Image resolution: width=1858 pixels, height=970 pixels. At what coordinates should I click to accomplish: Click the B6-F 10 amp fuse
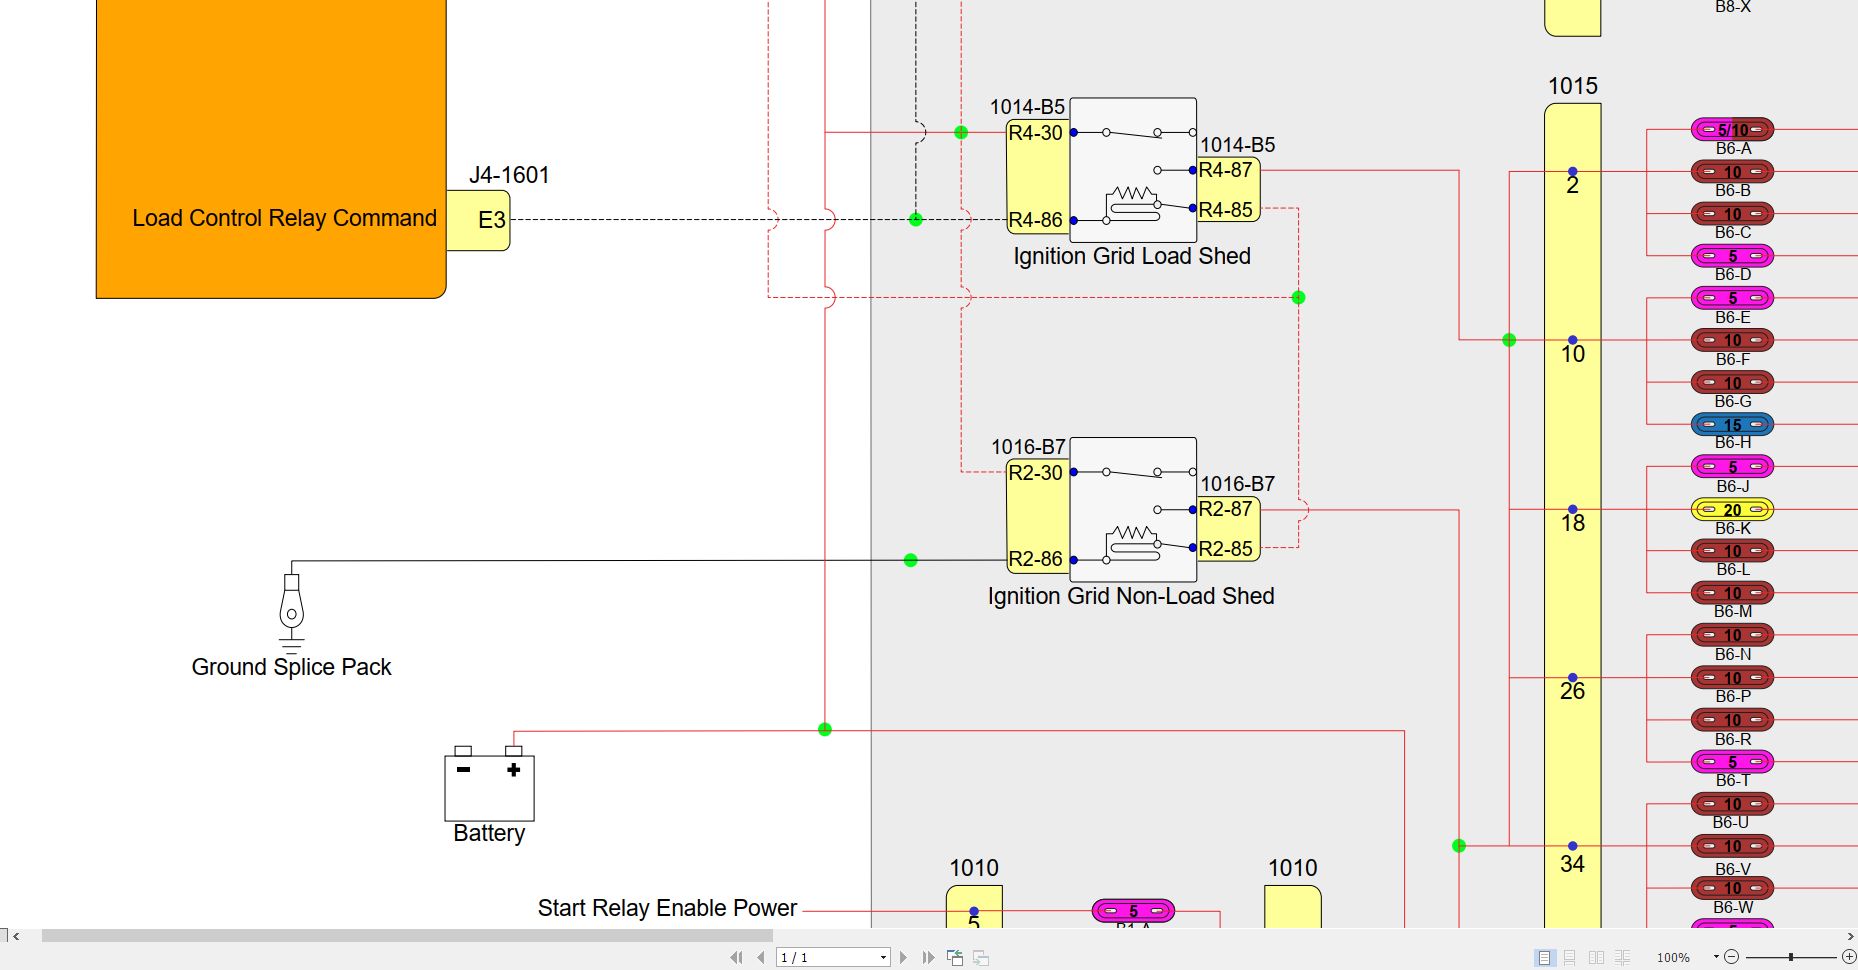1732,340
